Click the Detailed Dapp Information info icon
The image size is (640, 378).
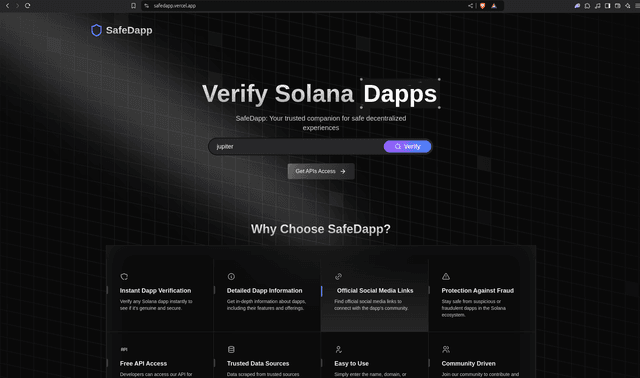tap(231, 276)
